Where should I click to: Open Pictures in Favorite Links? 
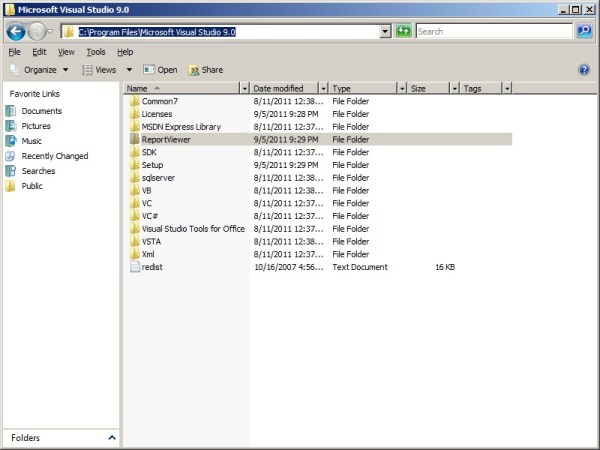coord(36,126)
